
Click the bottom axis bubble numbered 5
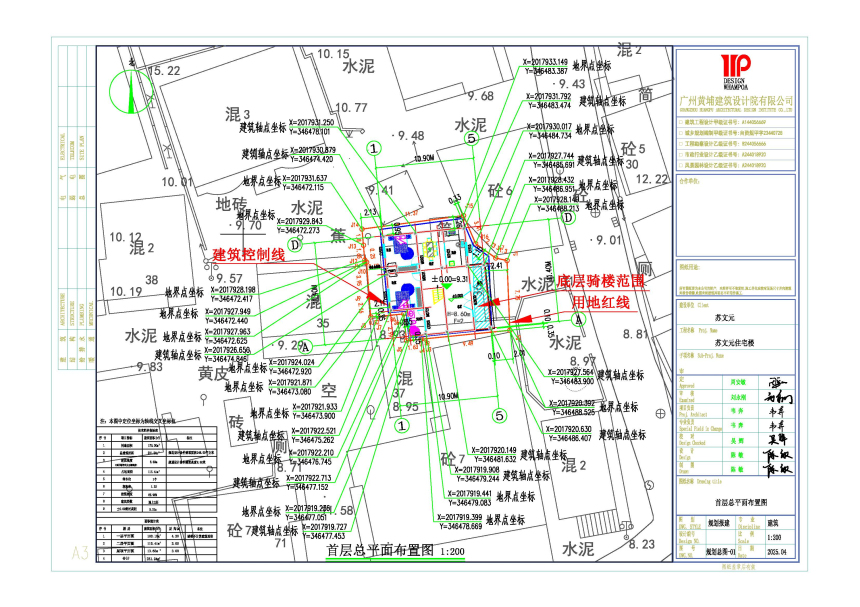pyautogui.click(x=499, y=416)
